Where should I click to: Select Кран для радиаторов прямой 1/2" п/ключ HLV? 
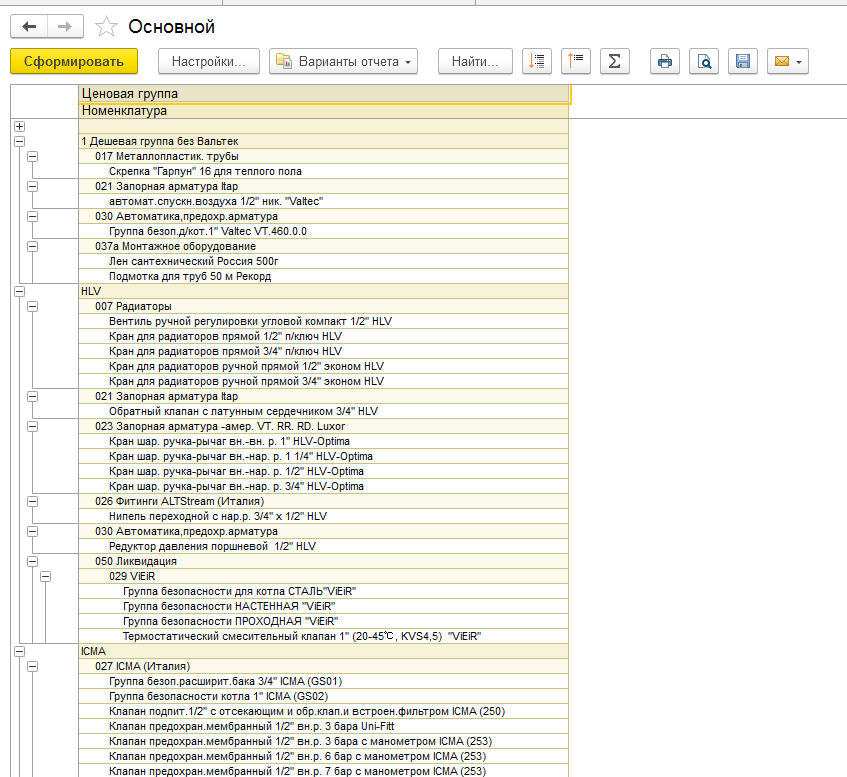pyautogui.click(x=324, y=336)
